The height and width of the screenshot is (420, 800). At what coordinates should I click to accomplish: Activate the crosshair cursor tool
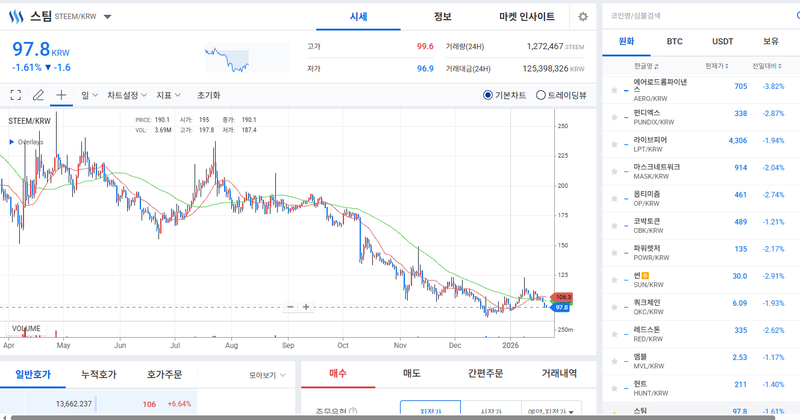tap(61, 95)
